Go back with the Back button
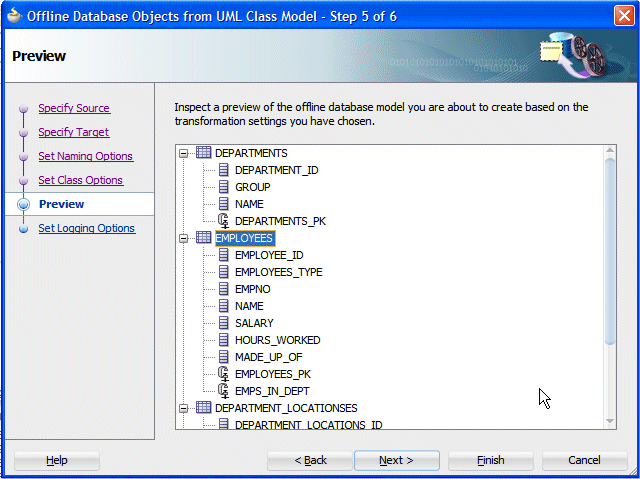Viewport: 640px width, 479px height. pyautogui.click(x=310, y=460)
